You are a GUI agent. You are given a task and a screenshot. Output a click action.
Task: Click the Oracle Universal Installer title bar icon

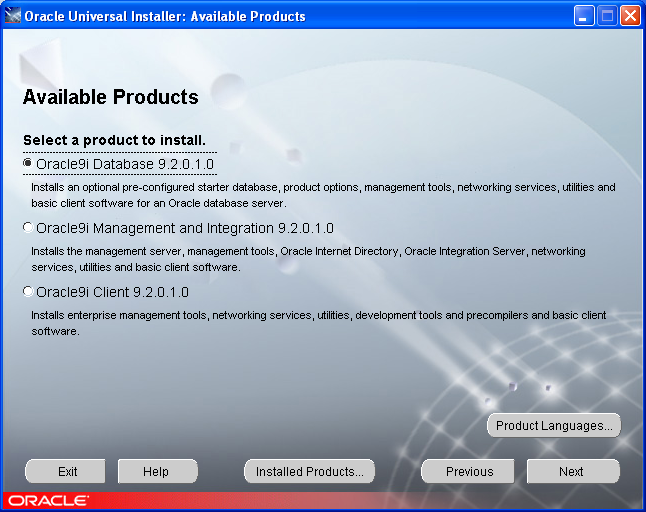coord(12,16)
